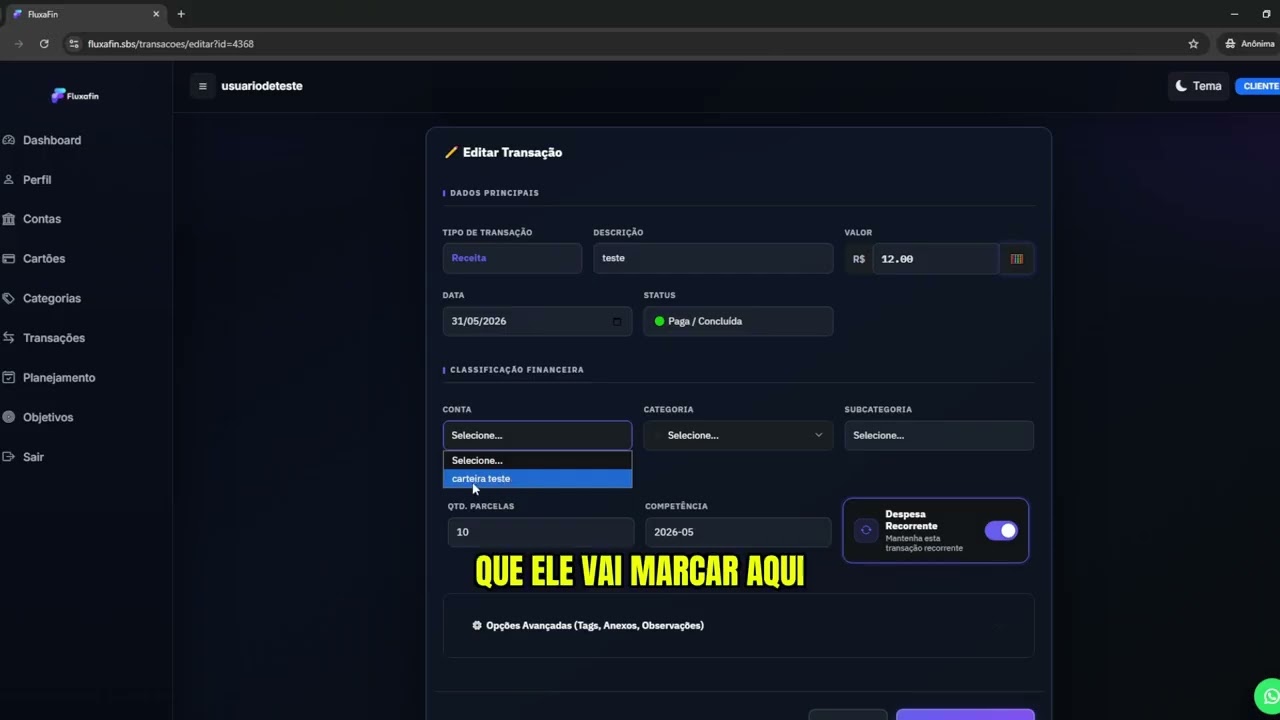Open a new browser tab
The height and width of the screenshot is (720, 1280).
[x=181, y=14]
